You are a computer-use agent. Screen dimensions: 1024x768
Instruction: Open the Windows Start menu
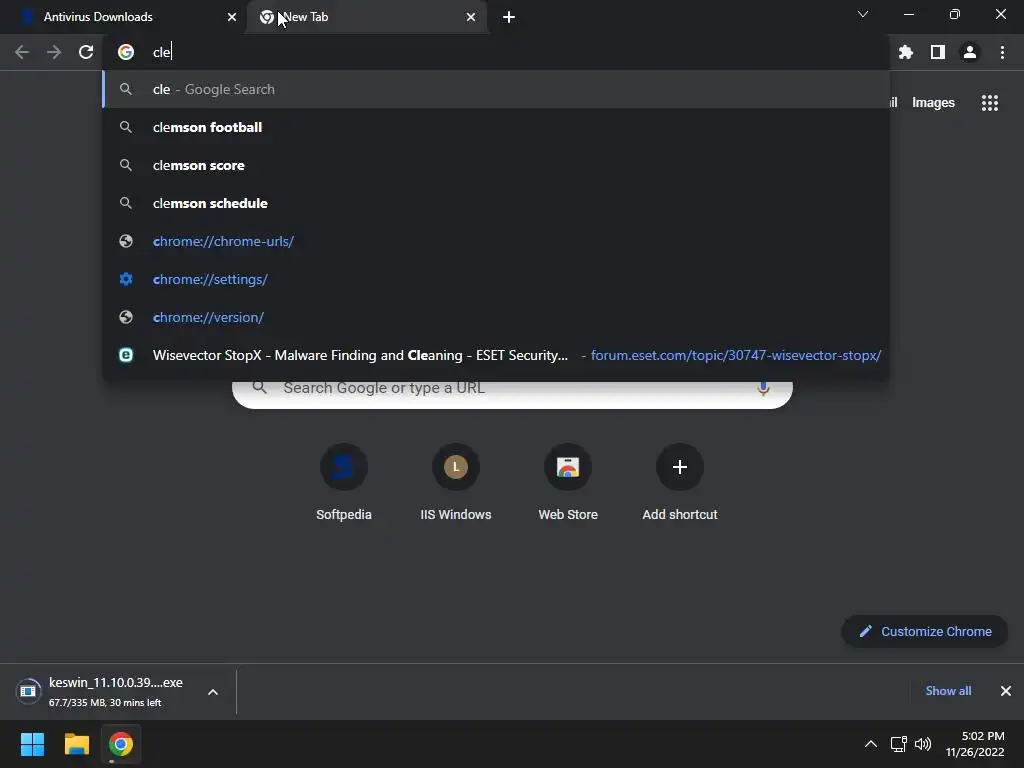click(32, 744)
